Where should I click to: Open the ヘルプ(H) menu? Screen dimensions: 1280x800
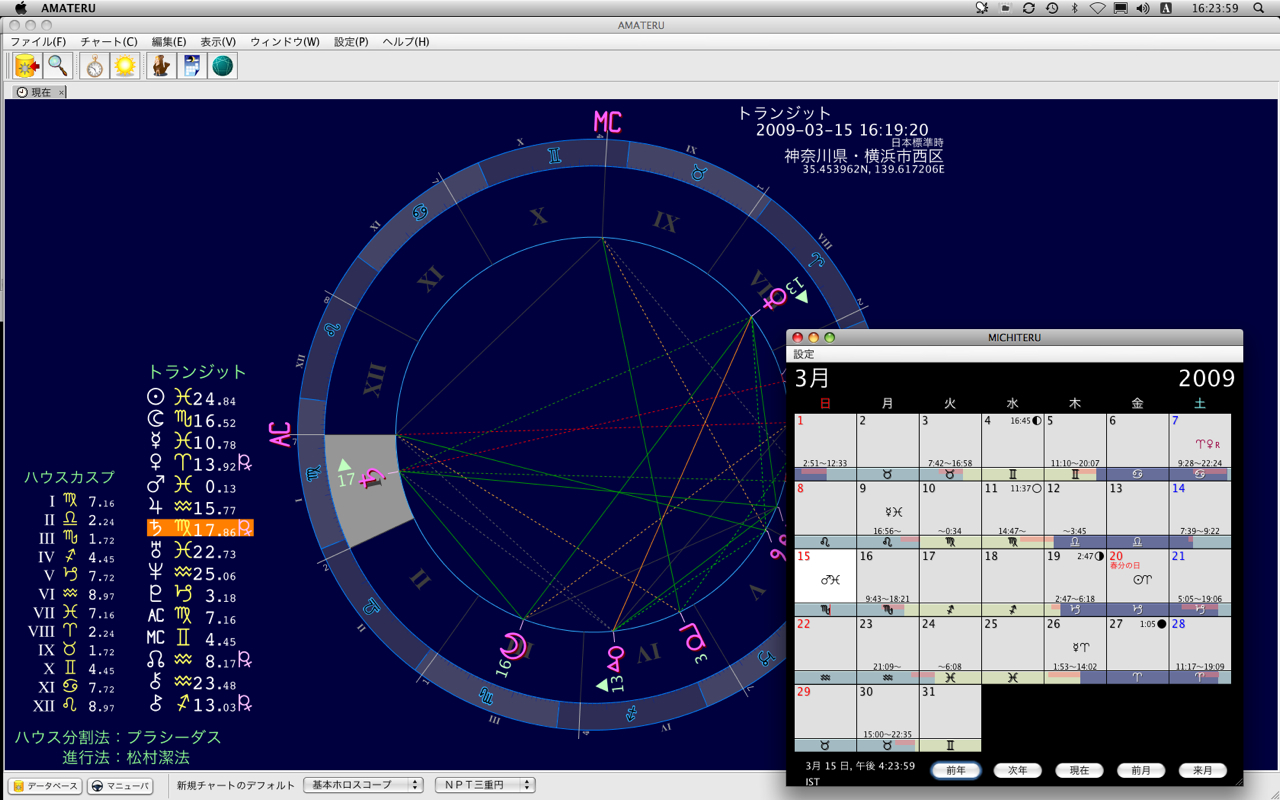pyautogui.click(x=406, y=42)
